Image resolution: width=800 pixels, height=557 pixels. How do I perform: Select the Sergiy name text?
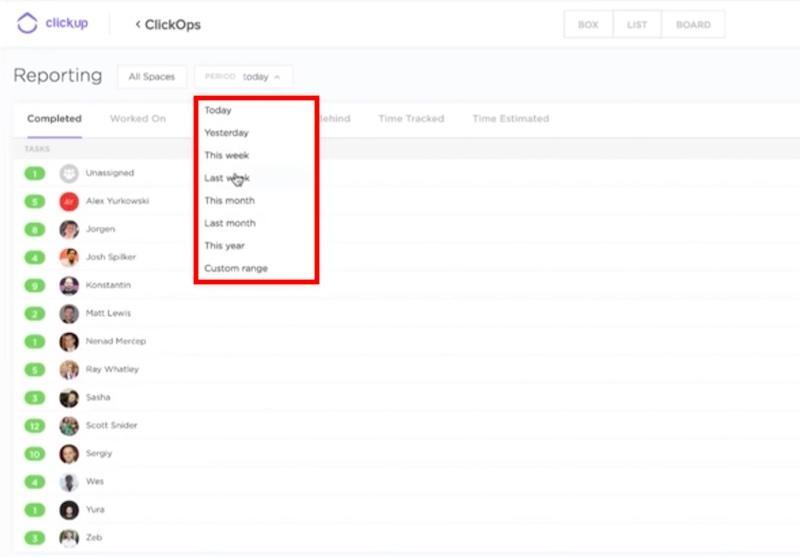[98, 453]
